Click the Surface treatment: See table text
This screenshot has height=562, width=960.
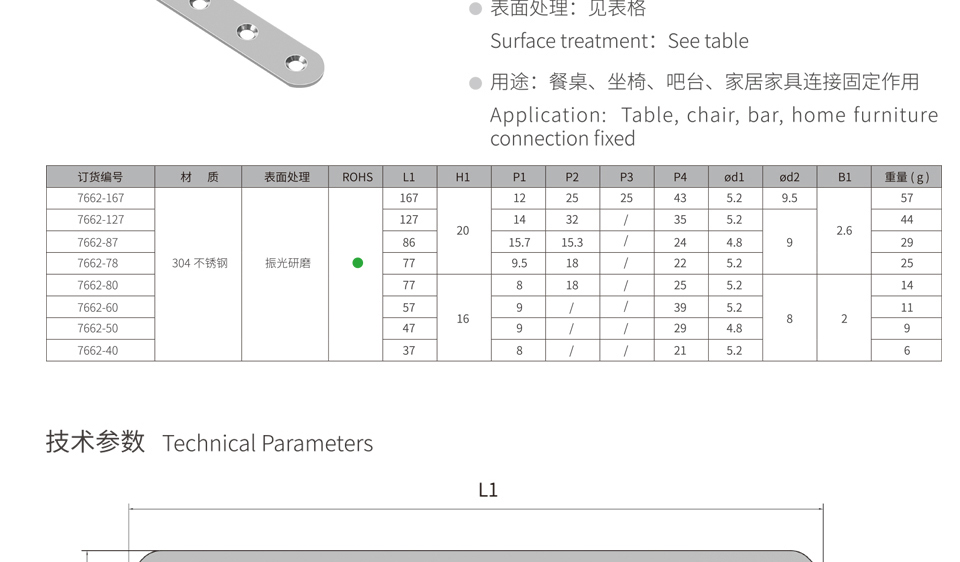[619, 41]
